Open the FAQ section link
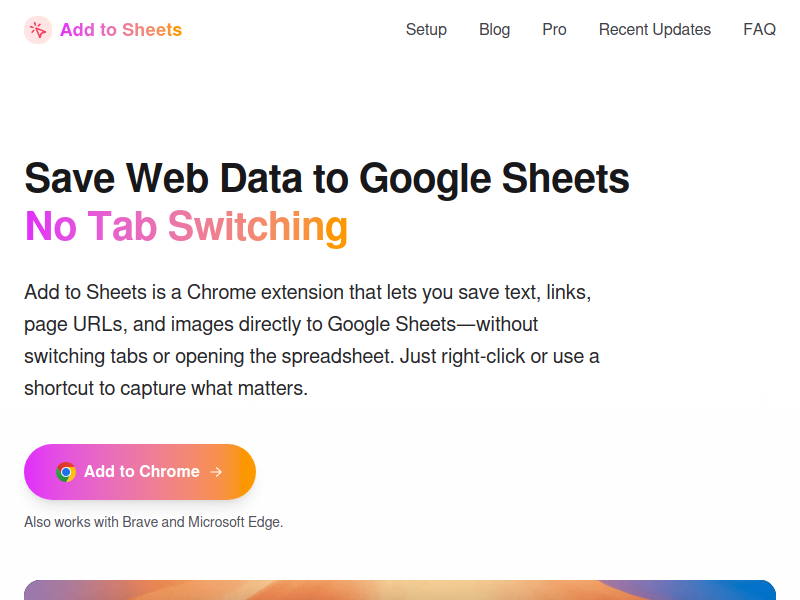 click(x=759, y=30)
